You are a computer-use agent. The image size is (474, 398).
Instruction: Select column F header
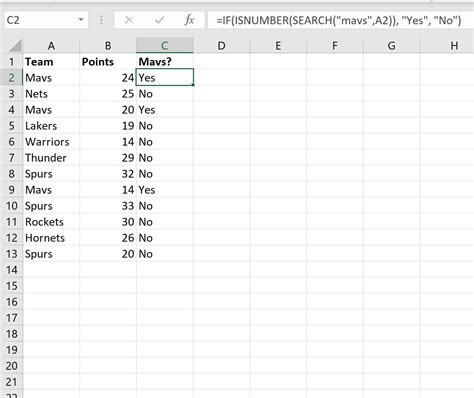click(335, 46)
